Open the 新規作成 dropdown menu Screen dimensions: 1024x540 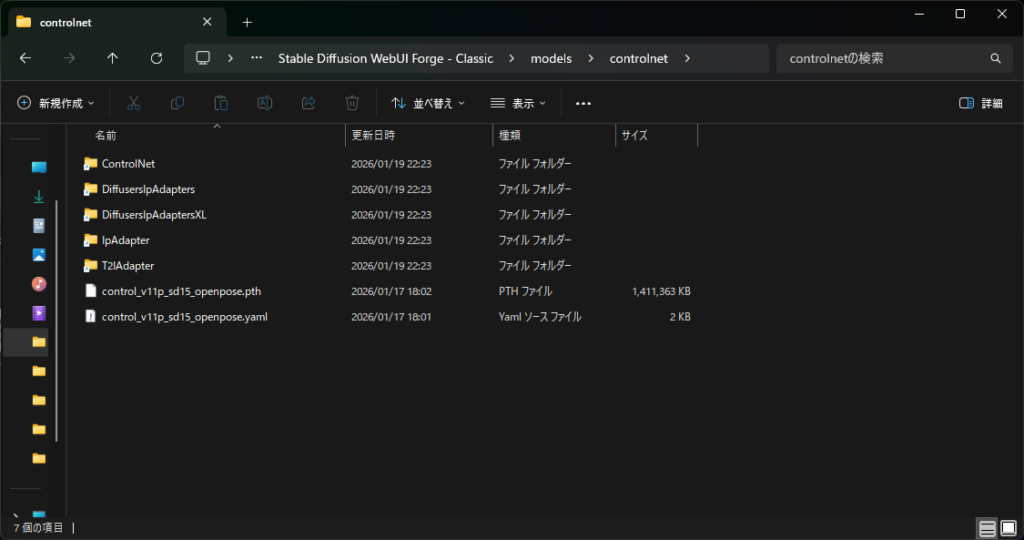click(56, 103)
